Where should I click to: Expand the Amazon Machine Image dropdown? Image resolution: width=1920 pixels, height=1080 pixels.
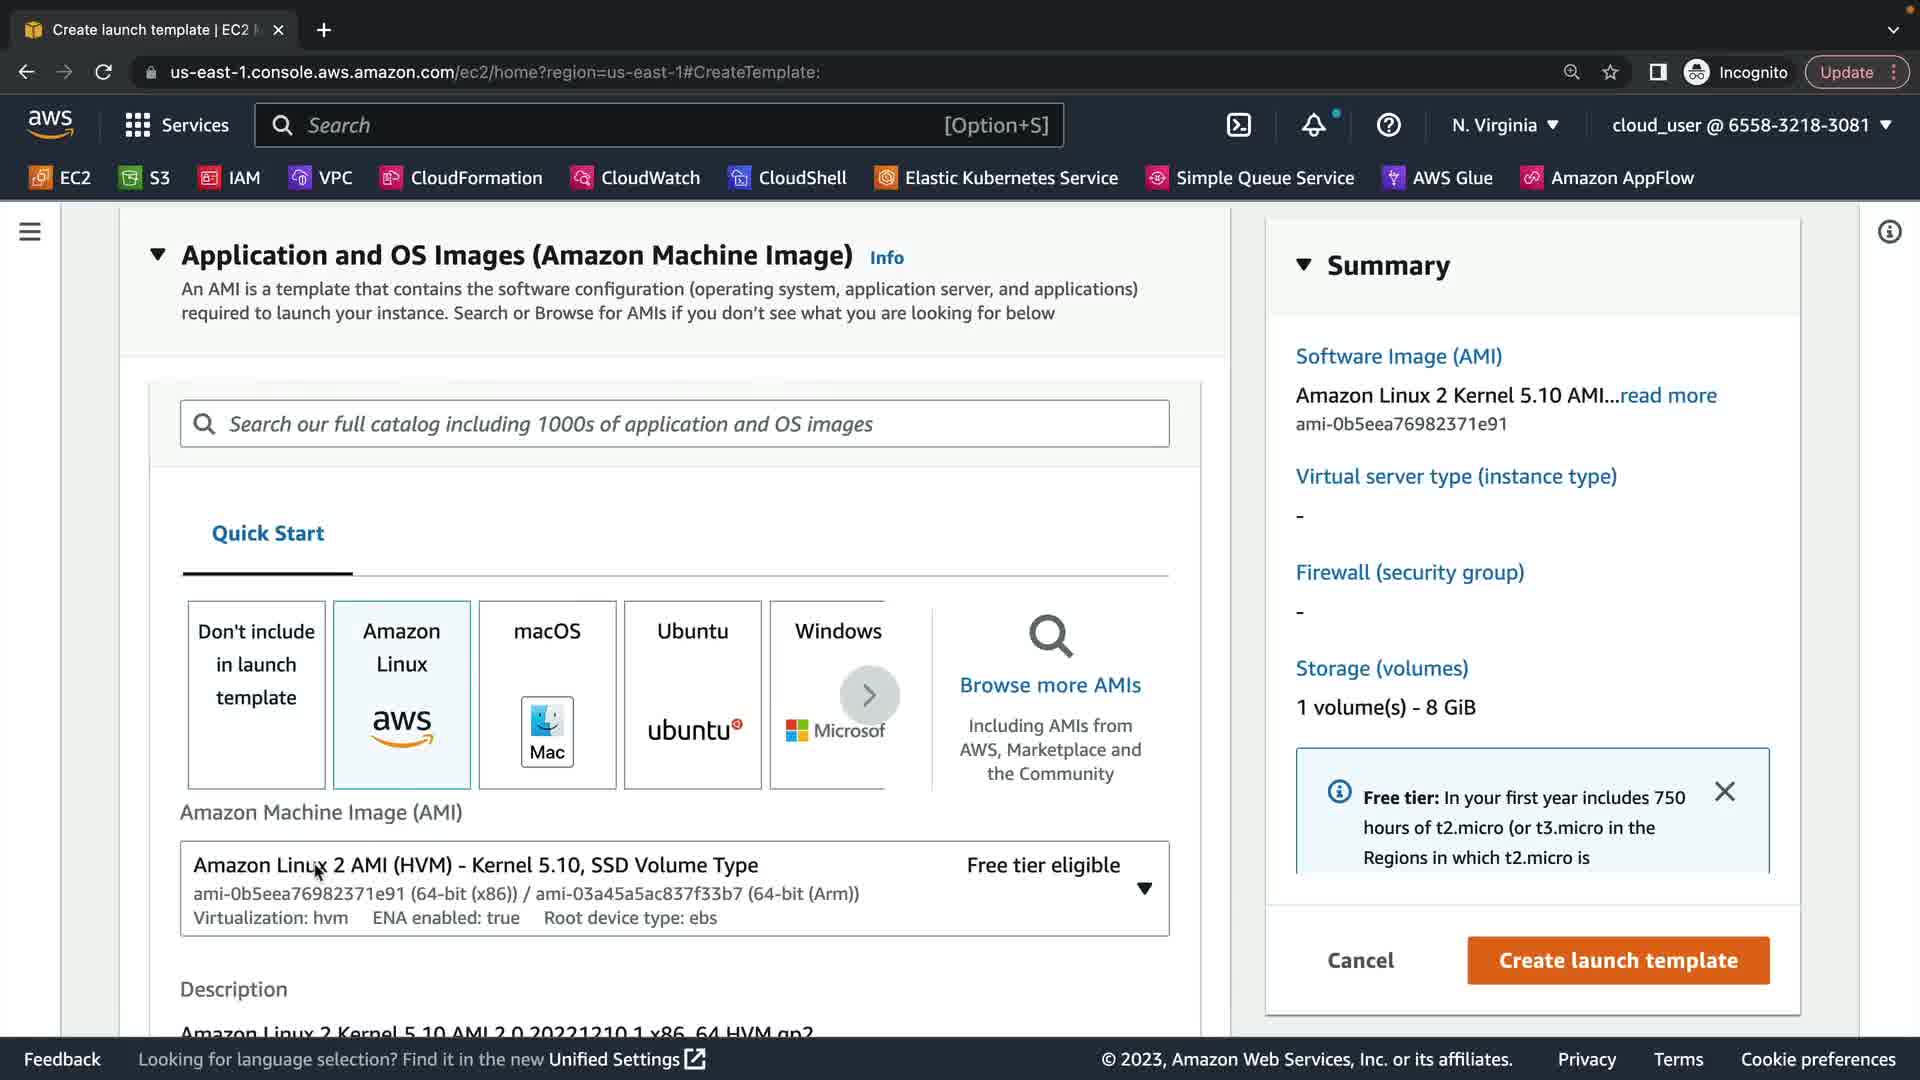(x=1144, y=888)
